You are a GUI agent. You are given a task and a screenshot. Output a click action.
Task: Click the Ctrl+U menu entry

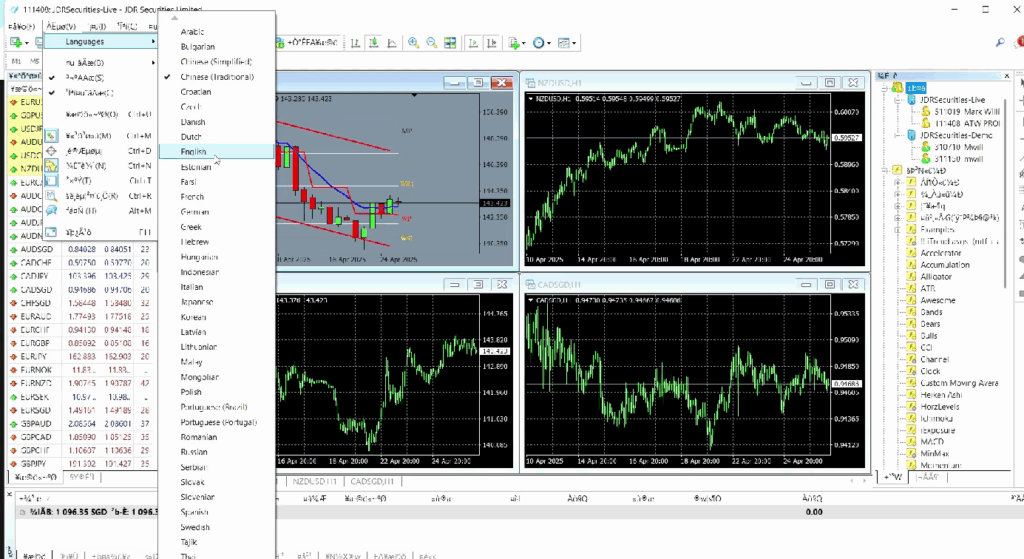(x=101, y=114)
